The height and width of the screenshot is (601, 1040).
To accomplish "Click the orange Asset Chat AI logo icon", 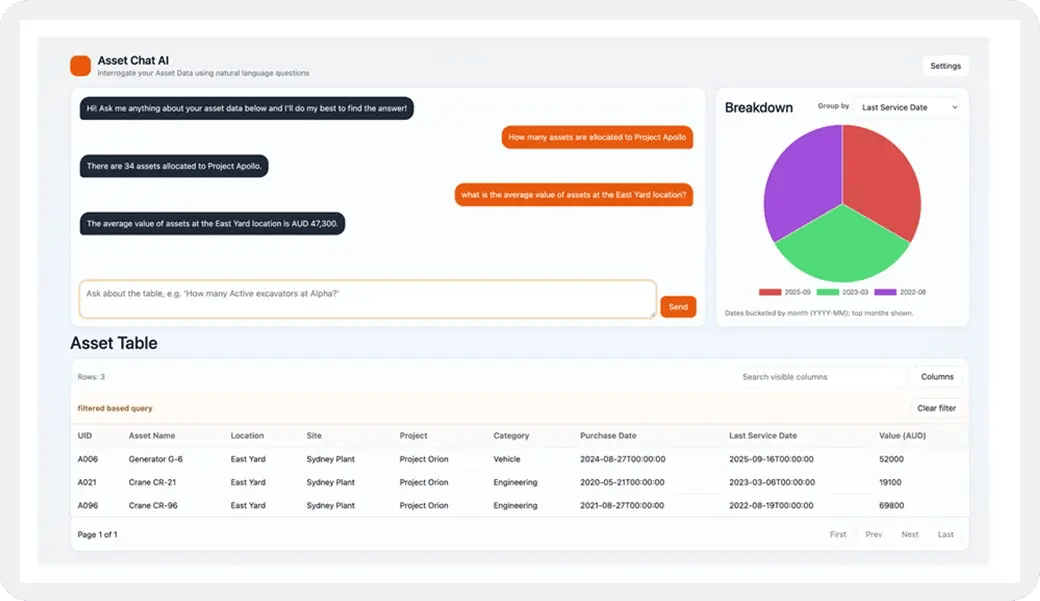I will (x=79, y=64).
